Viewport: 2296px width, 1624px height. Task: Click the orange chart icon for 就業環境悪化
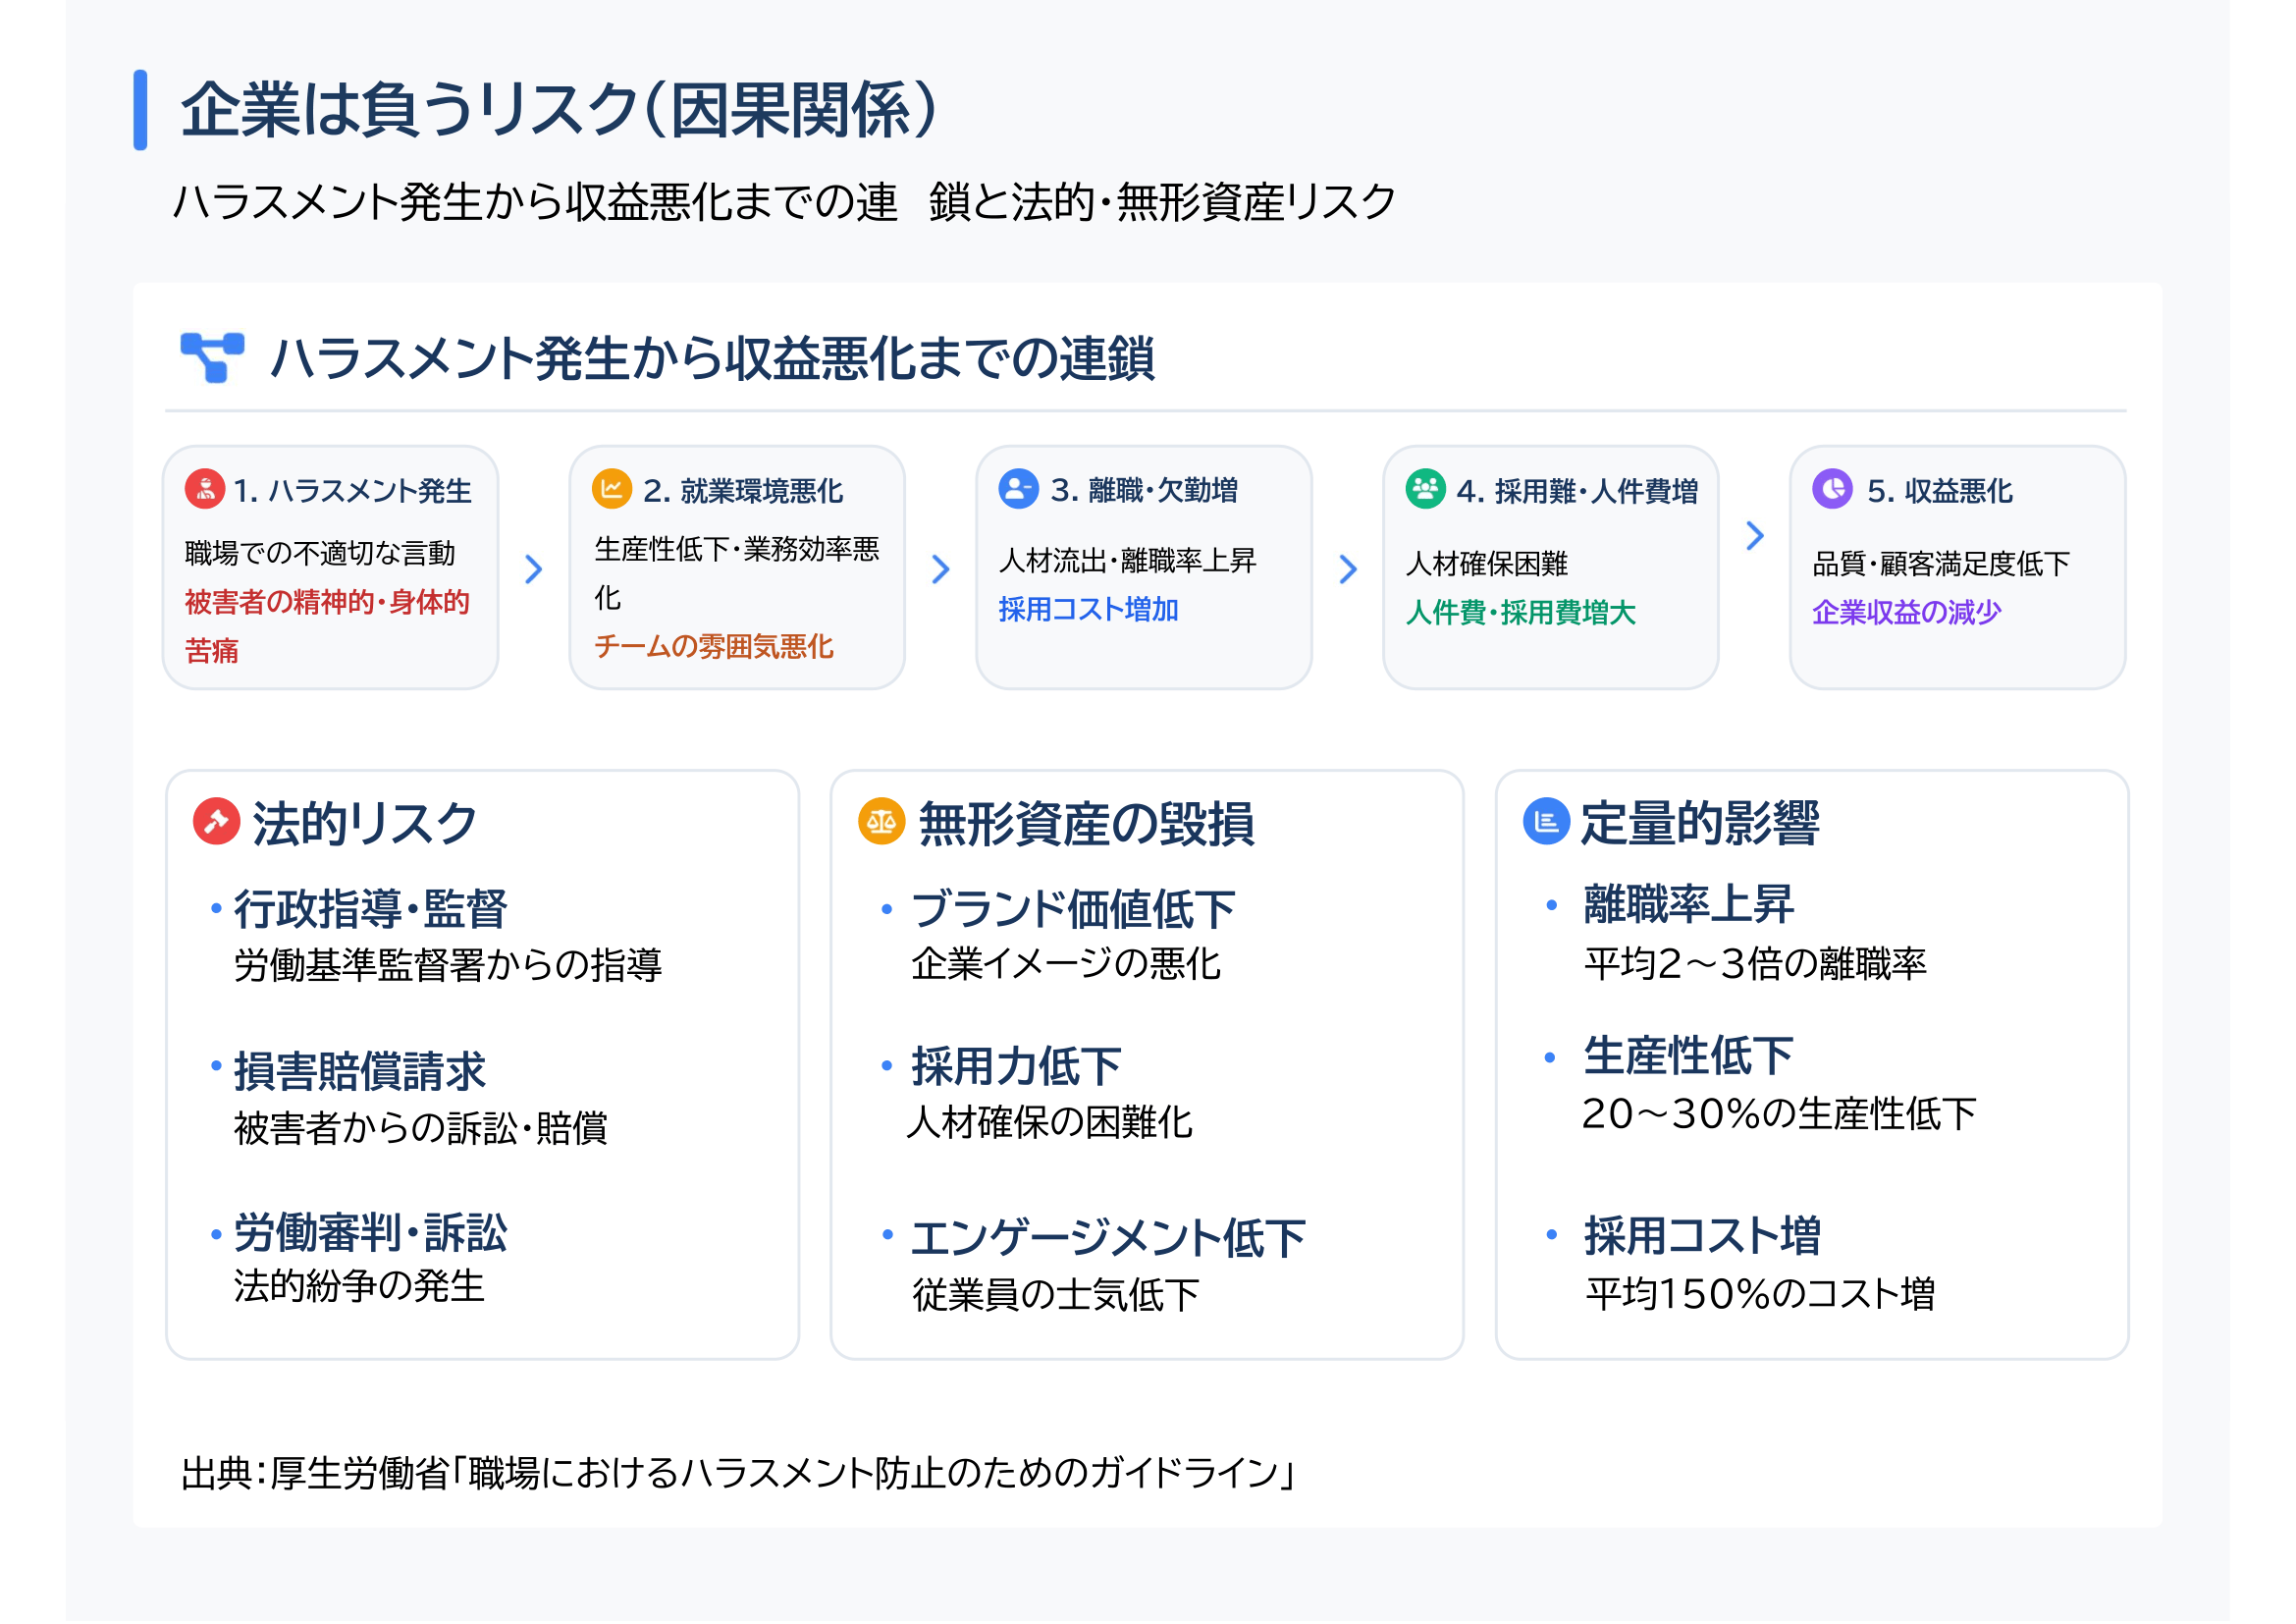613,490
